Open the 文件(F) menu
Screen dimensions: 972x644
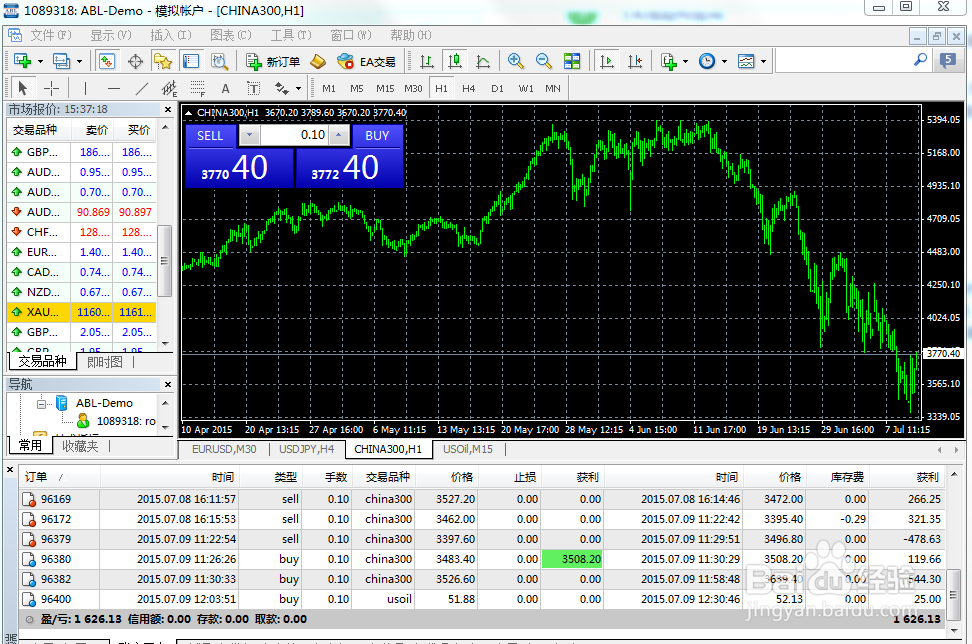pyautogui.click(x=51, y=35)
